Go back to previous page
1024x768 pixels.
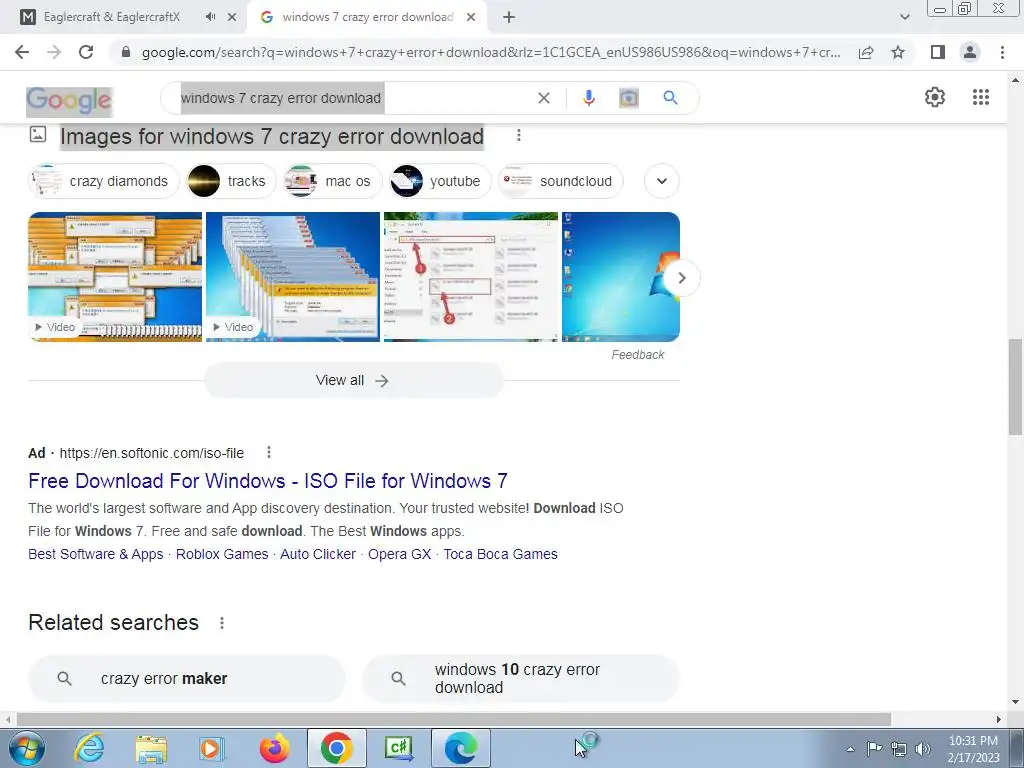tap(22, 52)
